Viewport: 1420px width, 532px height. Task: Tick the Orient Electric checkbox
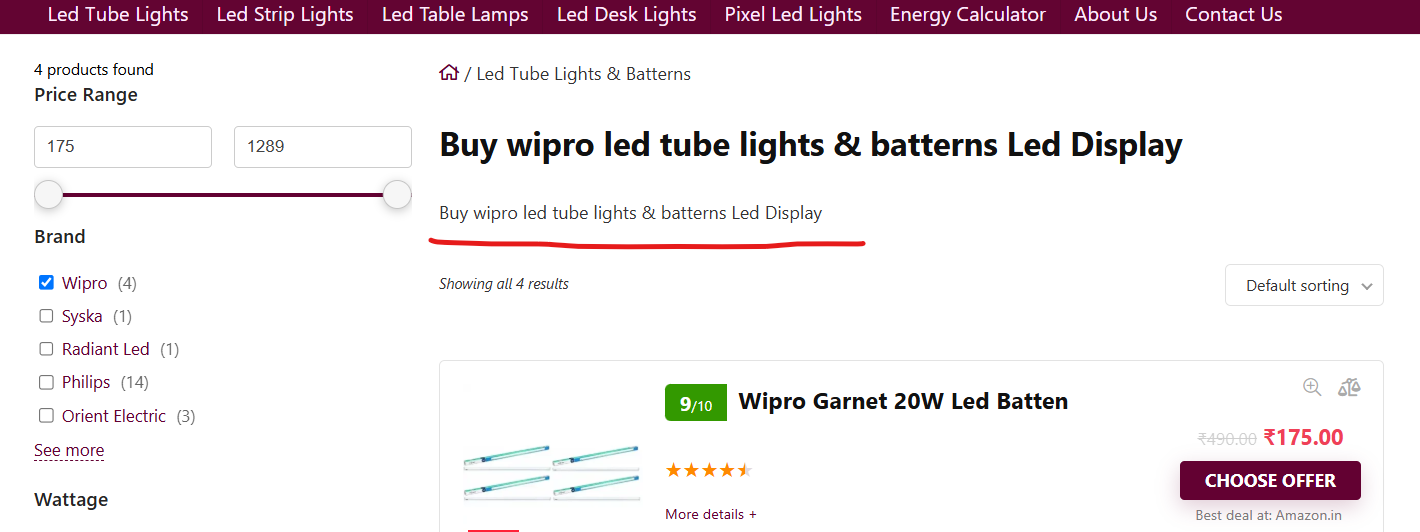46,415
